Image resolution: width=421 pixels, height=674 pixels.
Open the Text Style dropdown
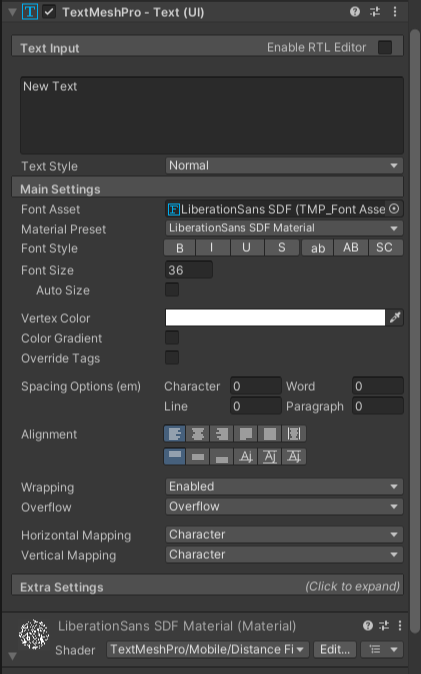(284, 165)
